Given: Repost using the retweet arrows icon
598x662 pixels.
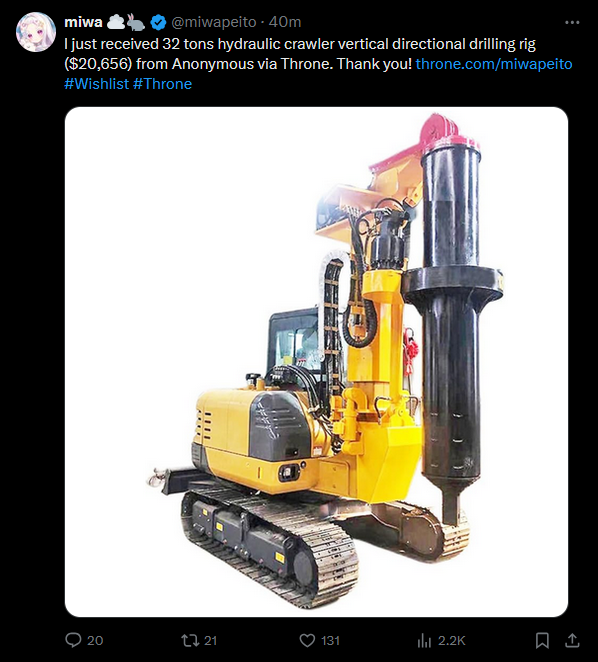Looking at the screenshot, I should tap(190, 640).
